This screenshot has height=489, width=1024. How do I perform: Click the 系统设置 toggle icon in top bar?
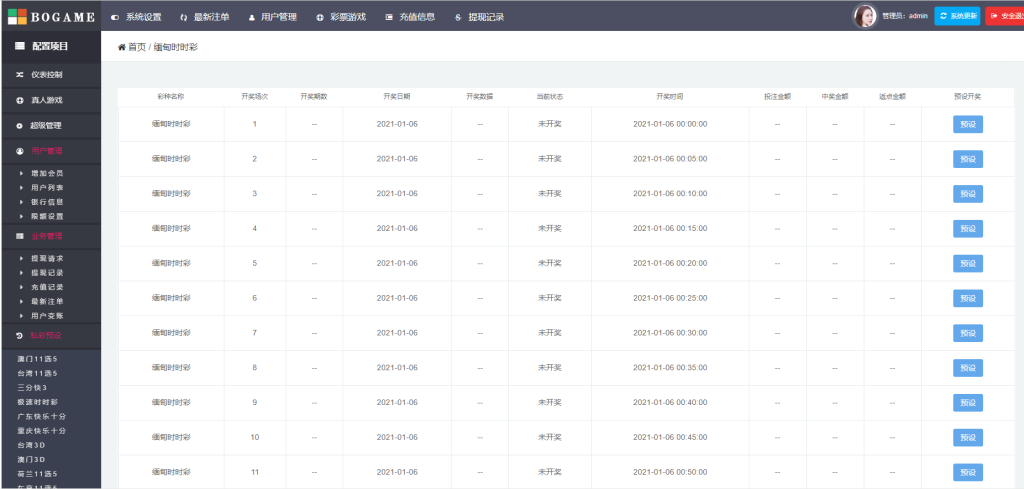pyautogui.click(x=114, y=17)
